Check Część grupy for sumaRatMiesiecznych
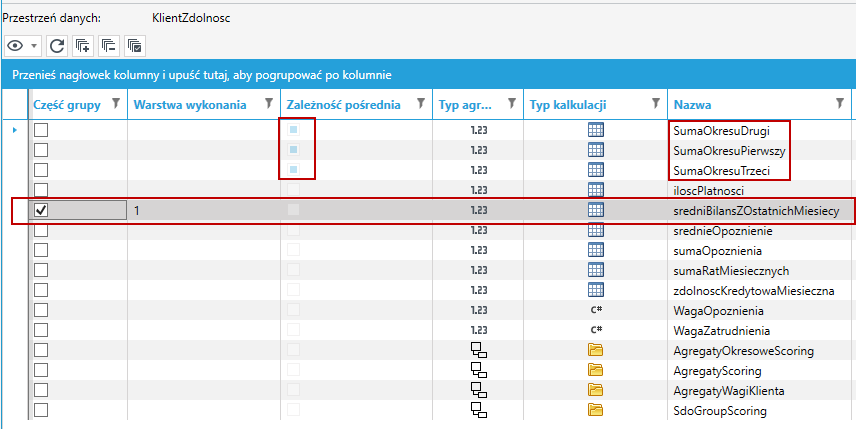This screenshot has height=429, width=856. pyautogui.click(x=41, y=270)
